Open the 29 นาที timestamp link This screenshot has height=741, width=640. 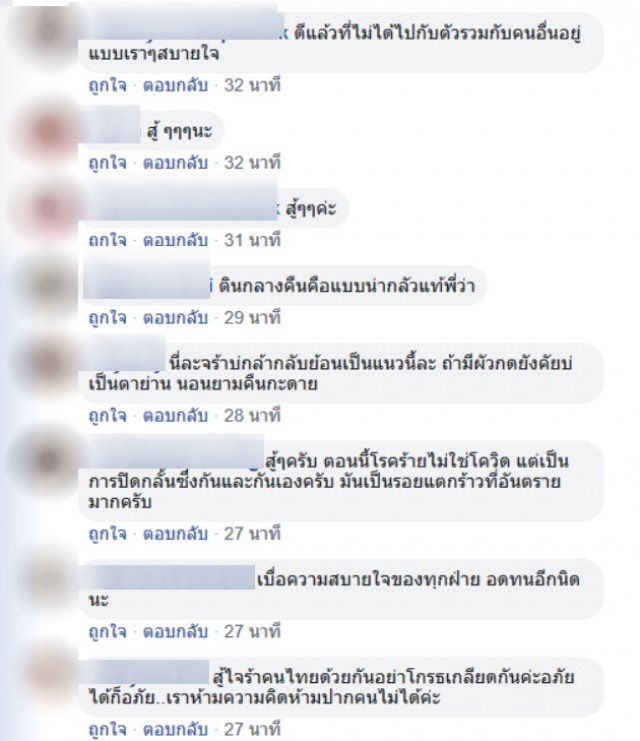(x=252, y=318)
